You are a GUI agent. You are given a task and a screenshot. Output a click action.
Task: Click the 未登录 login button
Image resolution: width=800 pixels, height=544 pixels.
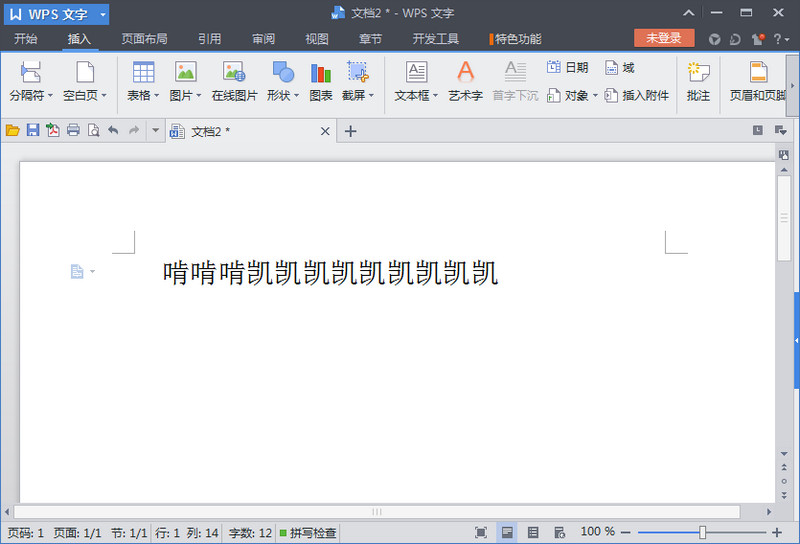[x=664, y=38]
